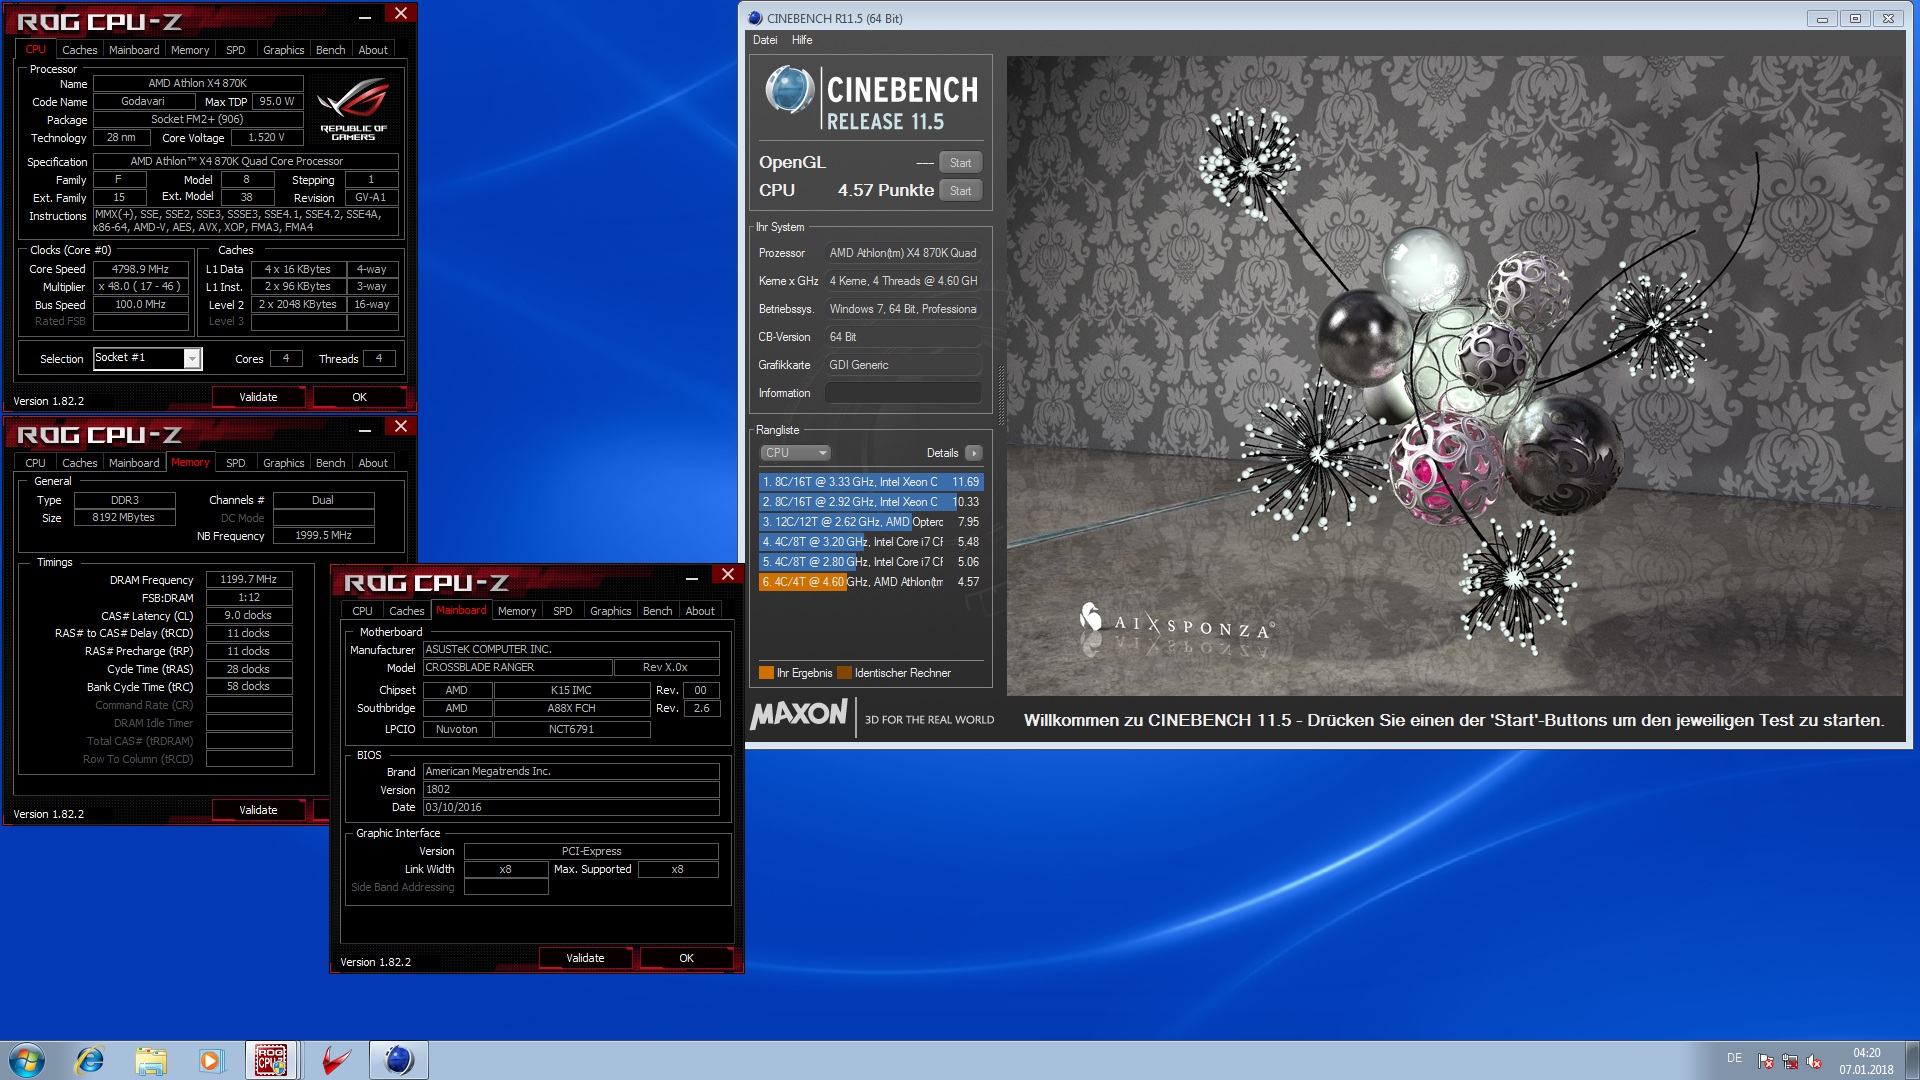This screenshot has width=1920, height=1080.
Task: Switch to Memory tab in Mainboard CPU-Z window
Action: 517,611
